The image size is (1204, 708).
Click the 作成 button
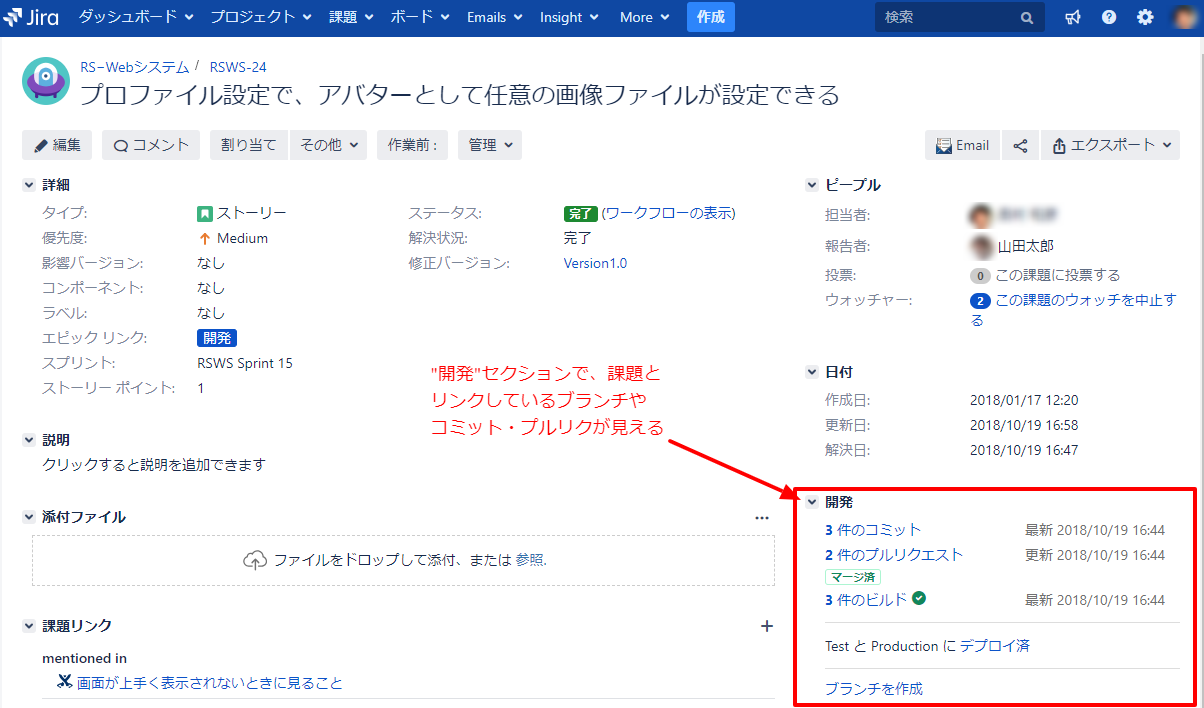710,16
